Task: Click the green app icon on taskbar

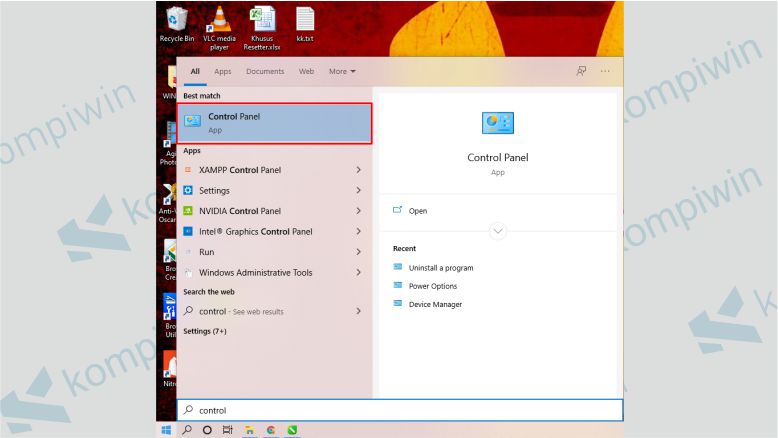Action: pos(292,430)
